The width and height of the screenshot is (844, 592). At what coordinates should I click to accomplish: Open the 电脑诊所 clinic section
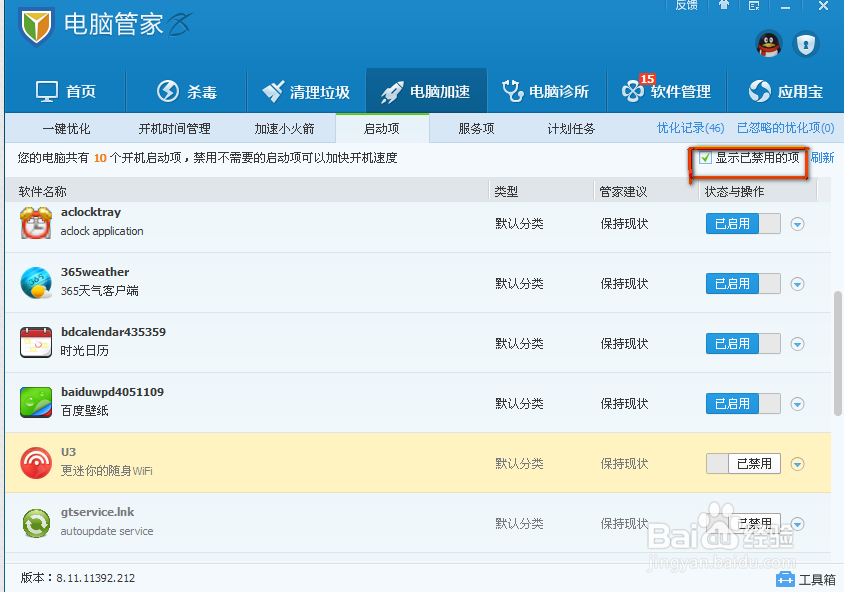click(x=546, y=91)
